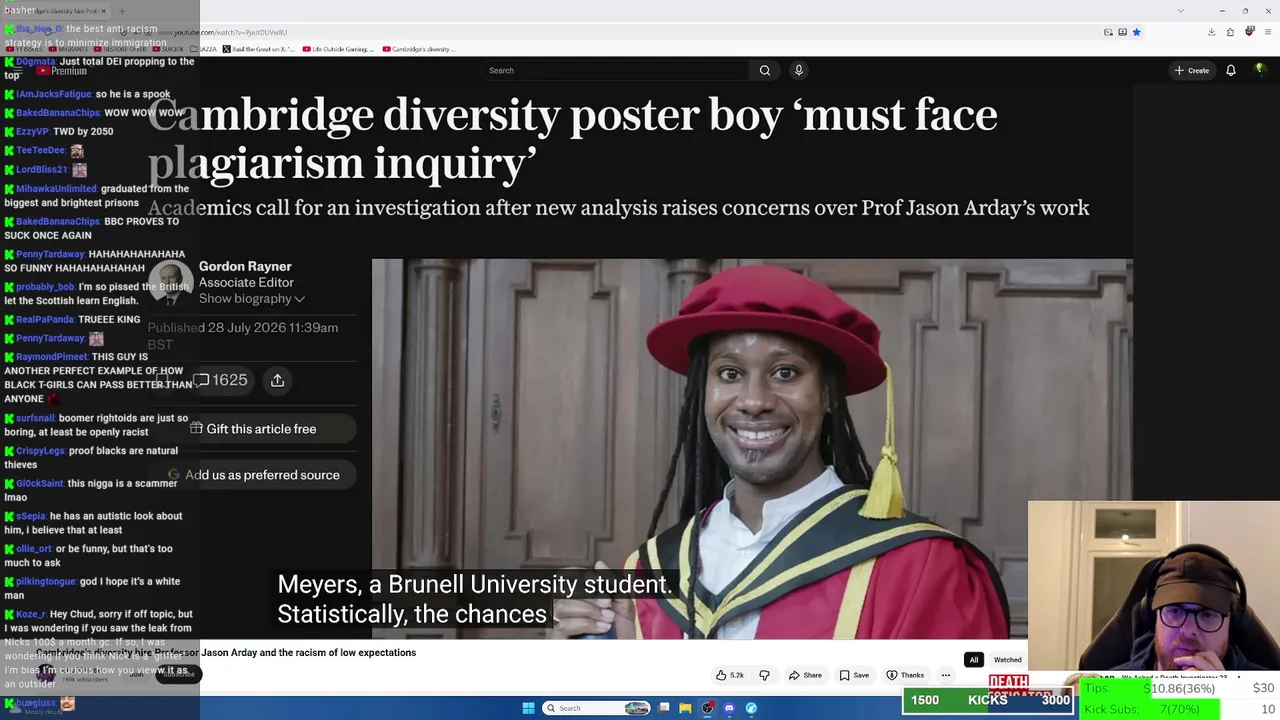Open browser extensions icon
The width and height of the screenshot is (1280, 720).
click(1230, 32)
